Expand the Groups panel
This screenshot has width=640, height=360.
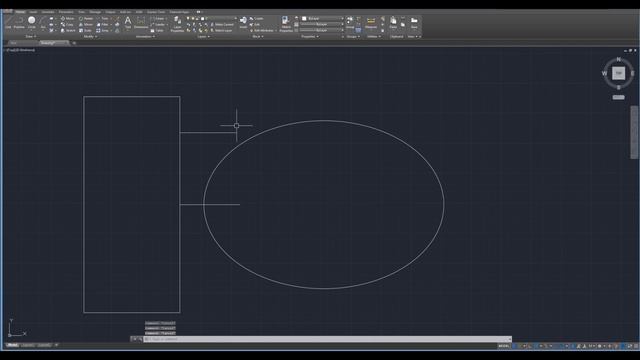pos(353,37)
